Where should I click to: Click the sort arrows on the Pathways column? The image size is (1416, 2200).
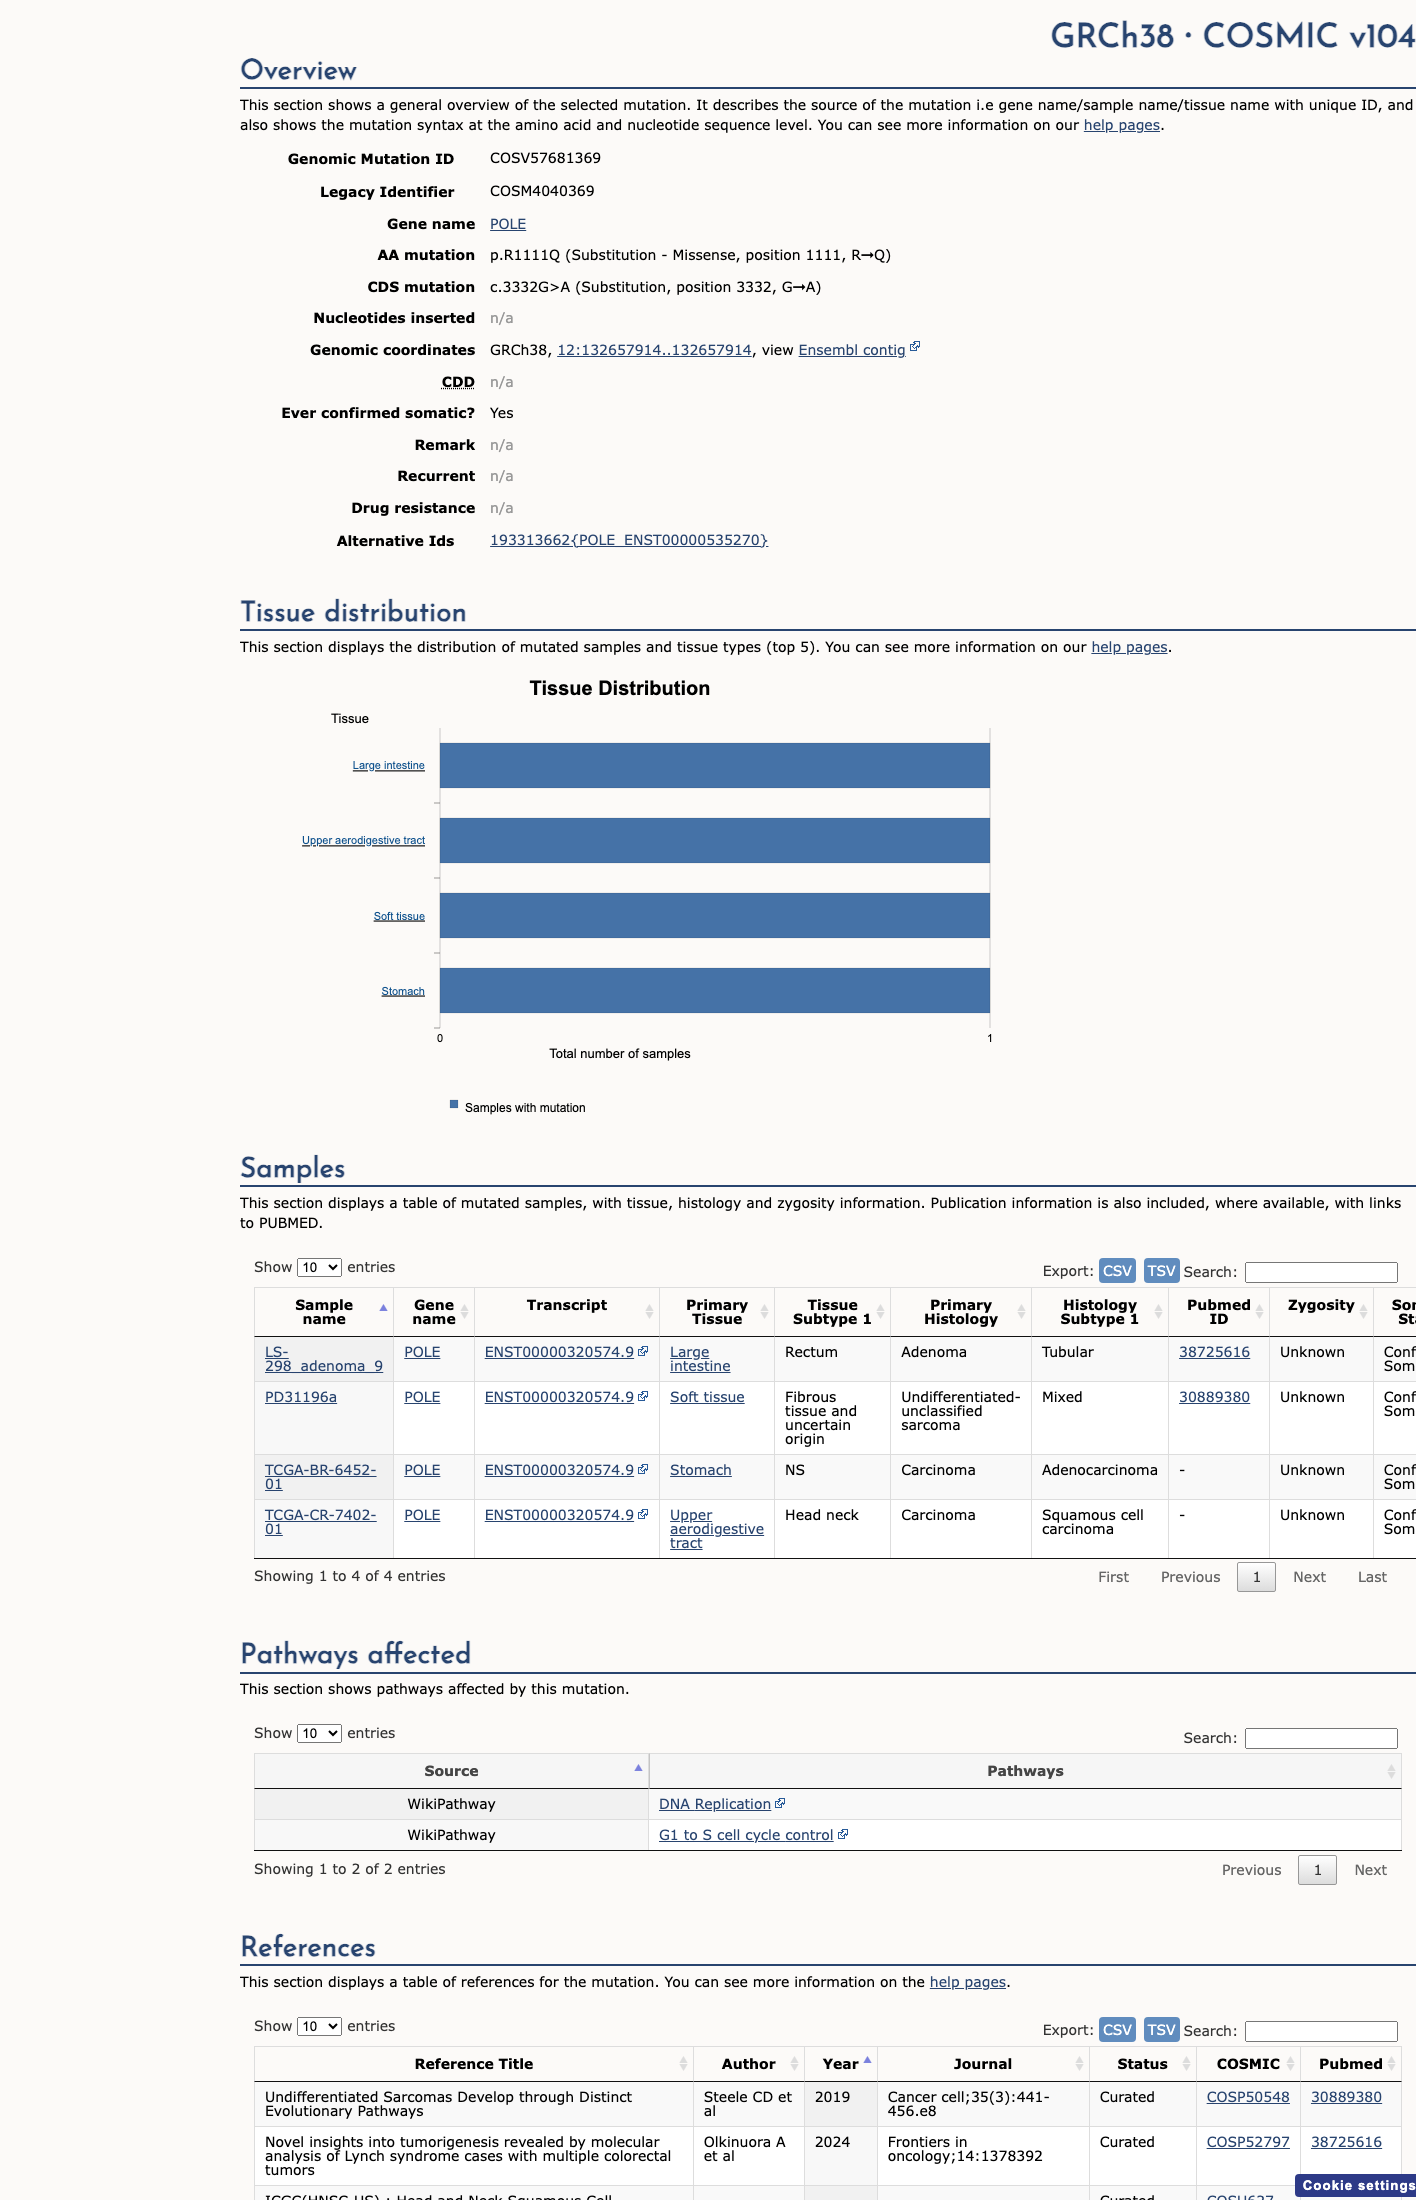click(x=1391, y=1771)
